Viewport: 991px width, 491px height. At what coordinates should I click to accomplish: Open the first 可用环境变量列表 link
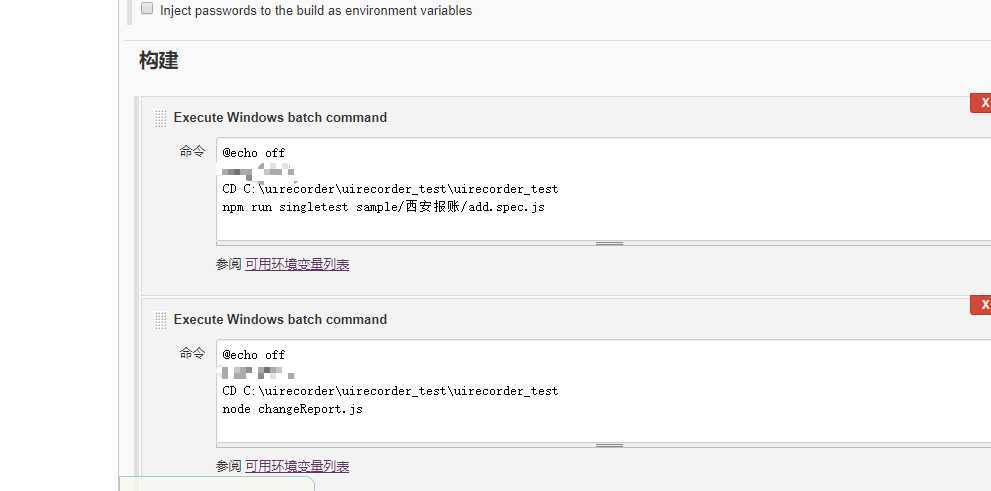click(297, 265)
